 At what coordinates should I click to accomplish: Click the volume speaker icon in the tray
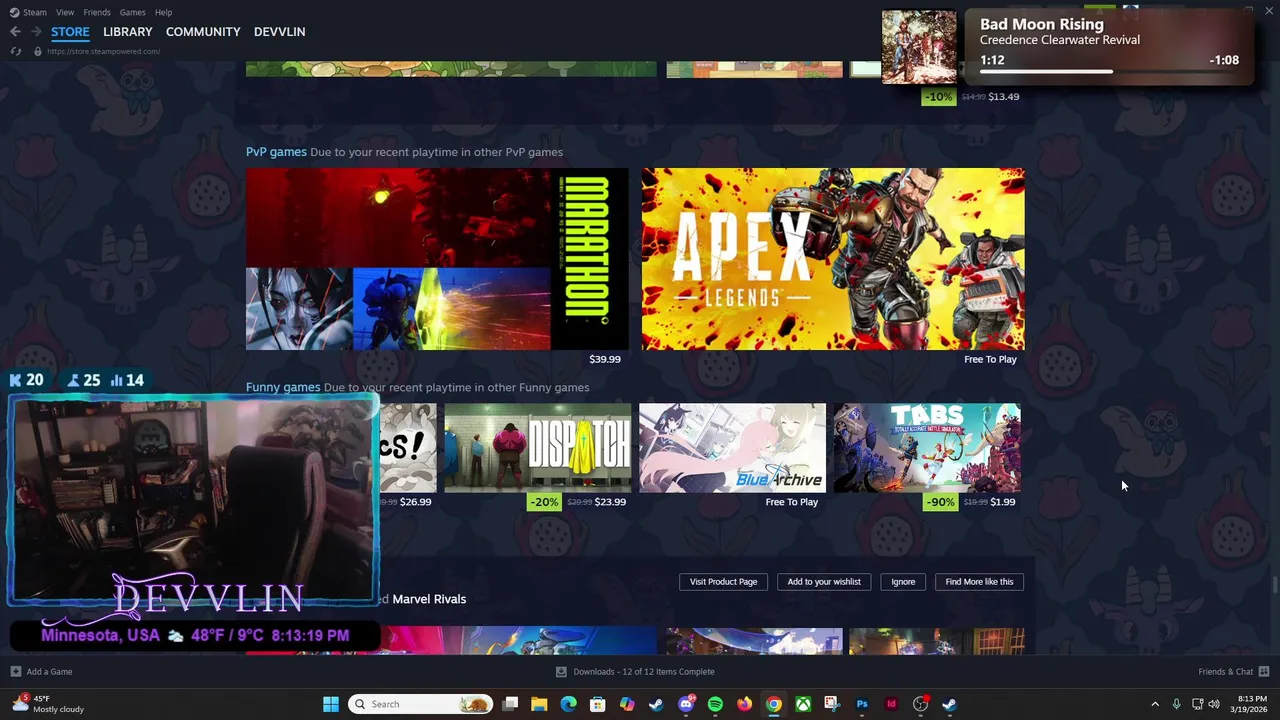pyautogui.click(x=1214, y=704)
